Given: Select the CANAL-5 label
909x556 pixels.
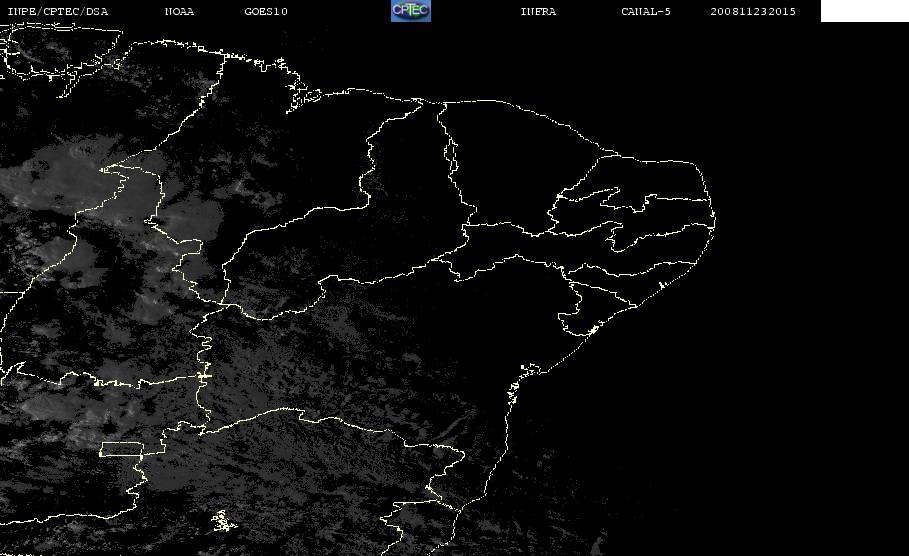Looking at the screenshot, I should pos(646,11).
